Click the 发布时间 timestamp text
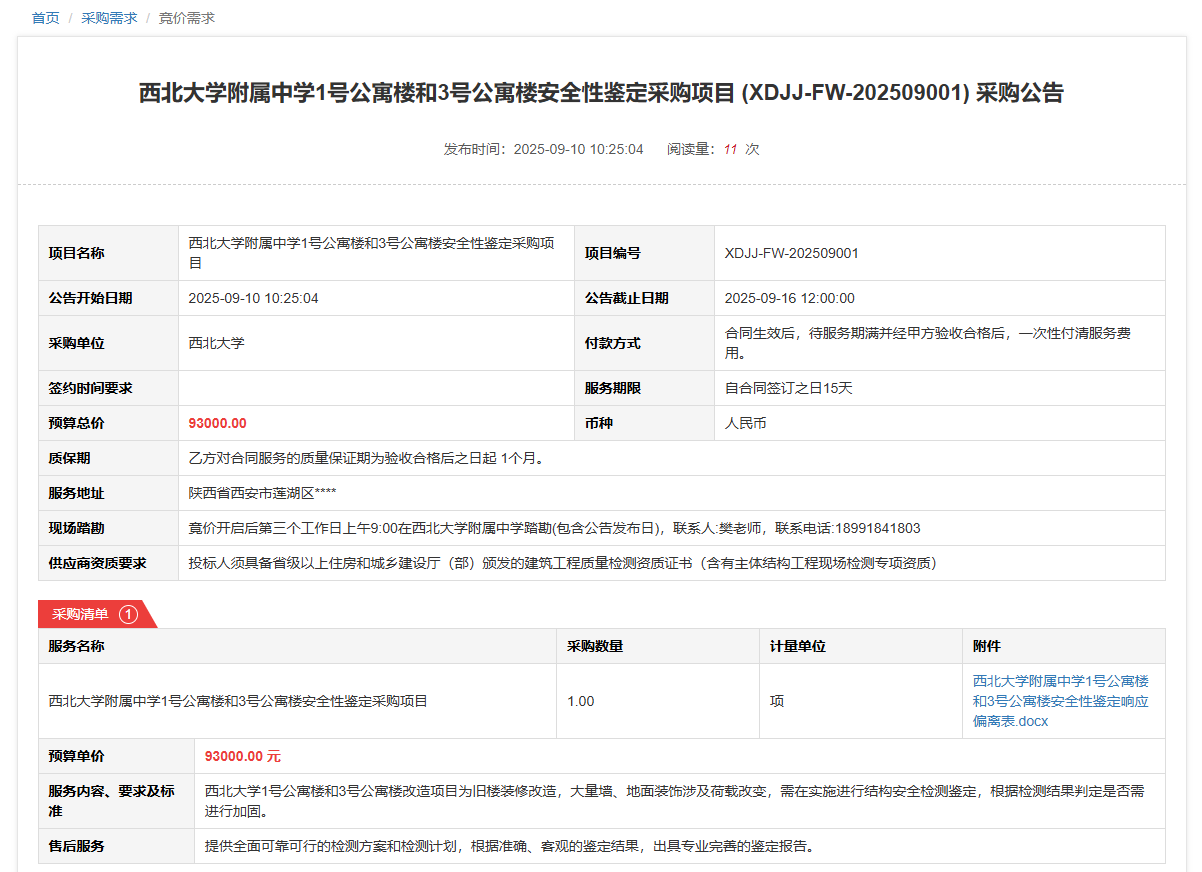Viewport: 1202px width, 872px height. click(x=544, y=149)
